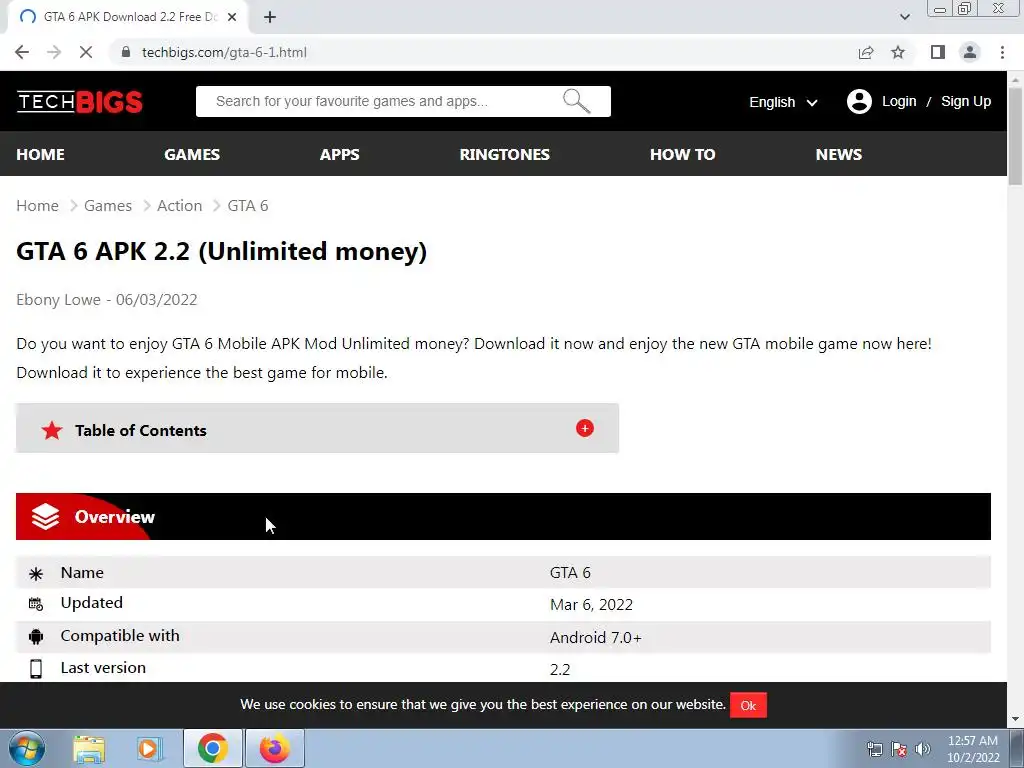Click the Games breadcrumb link
Screen dimensions: 1024x768
point(108,206)
